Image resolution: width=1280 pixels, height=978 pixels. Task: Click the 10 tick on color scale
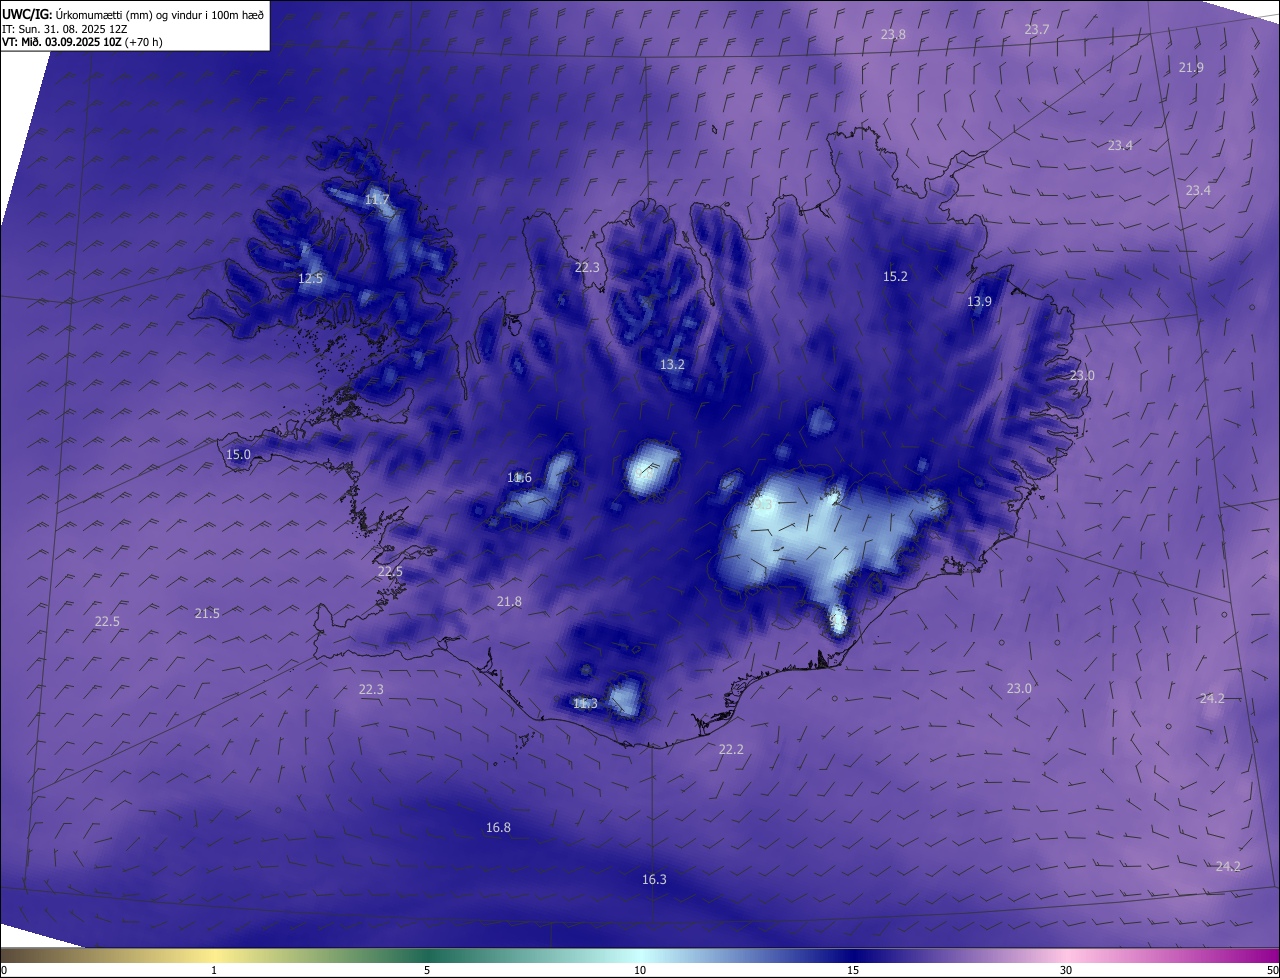[x=640, y=970]
